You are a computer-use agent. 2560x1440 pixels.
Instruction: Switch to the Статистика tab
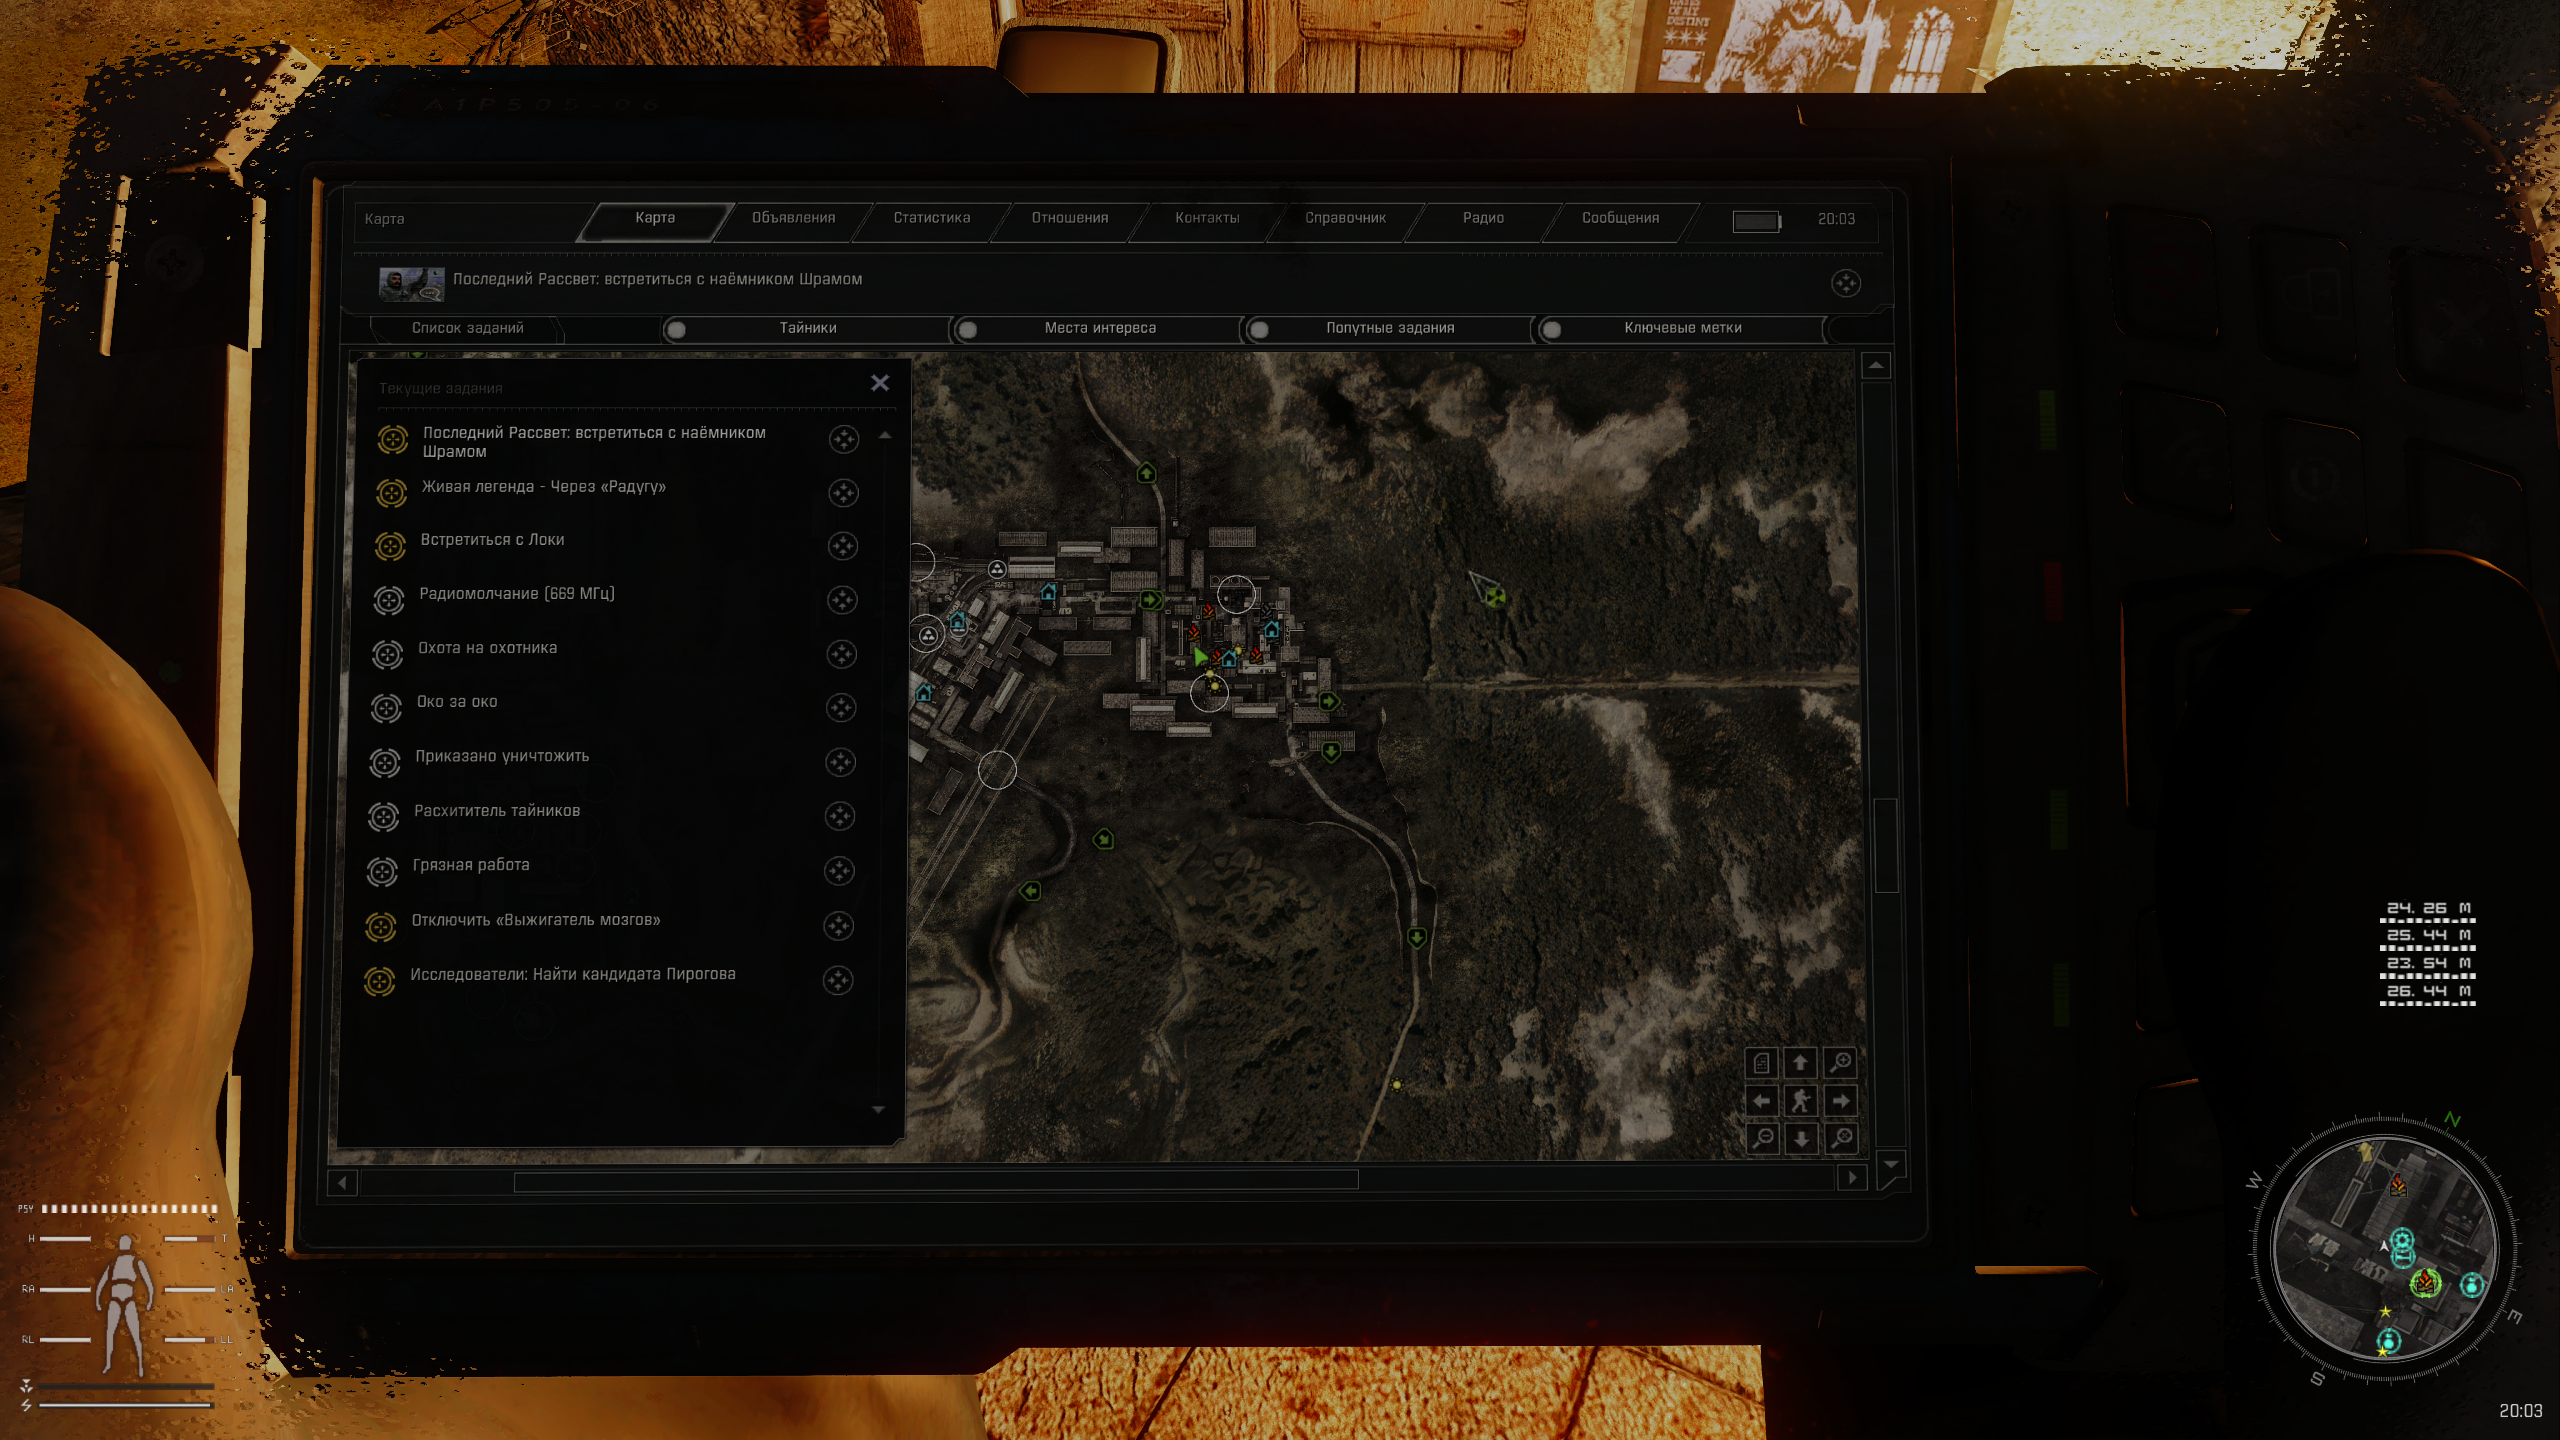931,218
